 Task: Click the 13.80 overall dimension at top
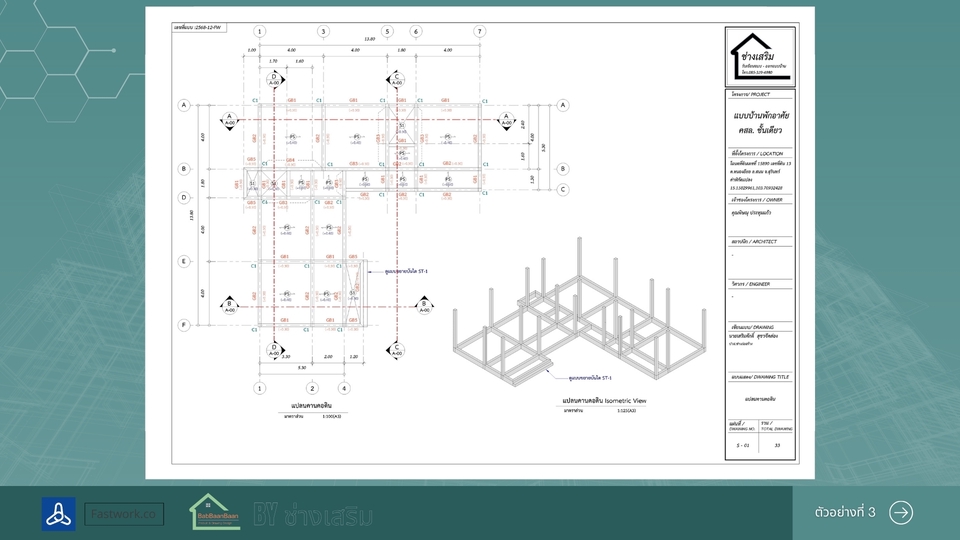pyautogui.click(x=369, y=40)
